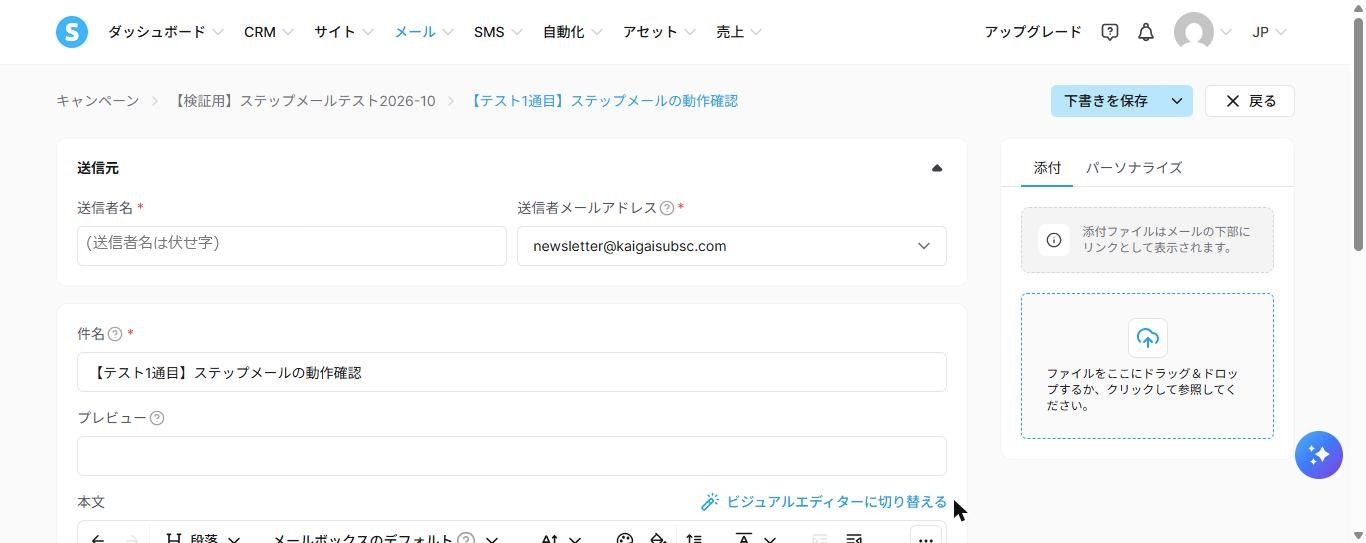Click the user avatar picture

(1194, 32)
